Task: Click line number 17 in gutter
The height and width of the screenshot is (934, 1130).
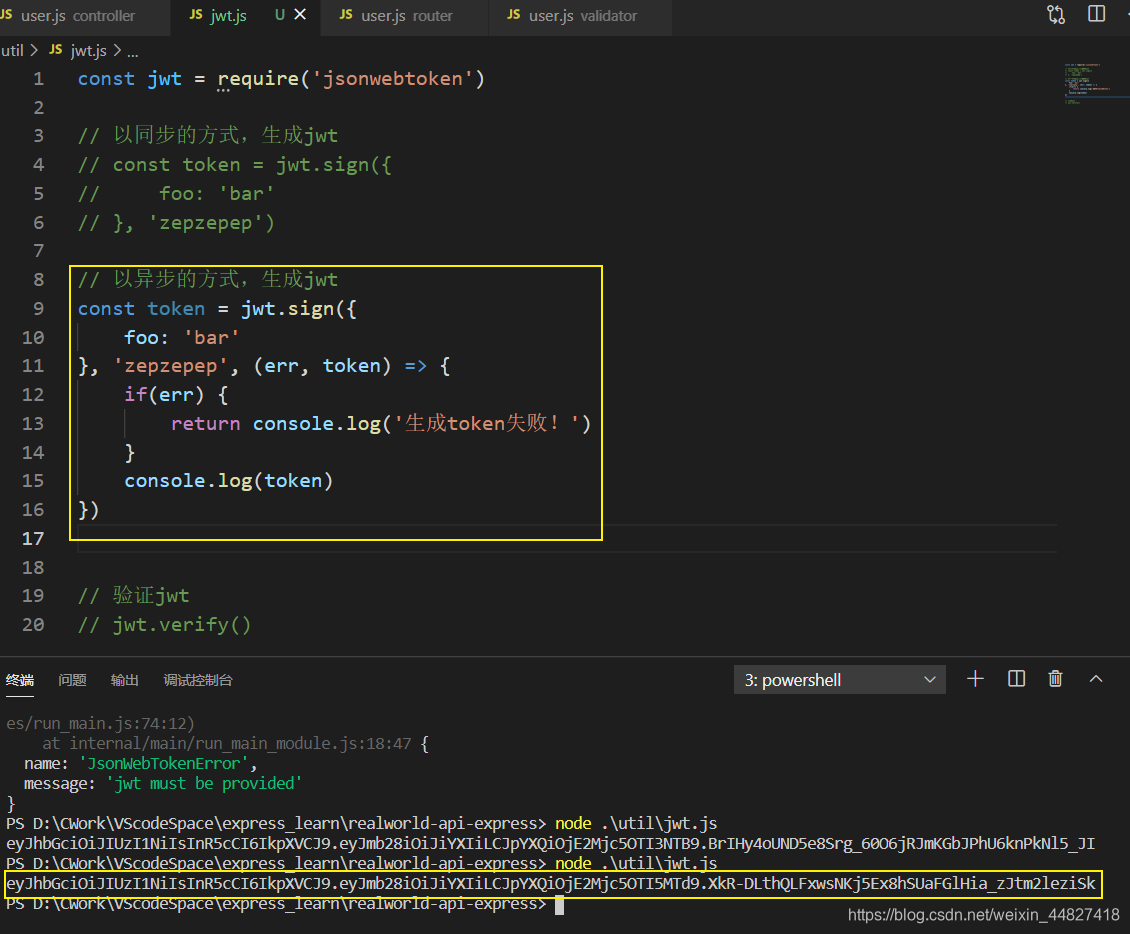Action: (x=33, y=538)
